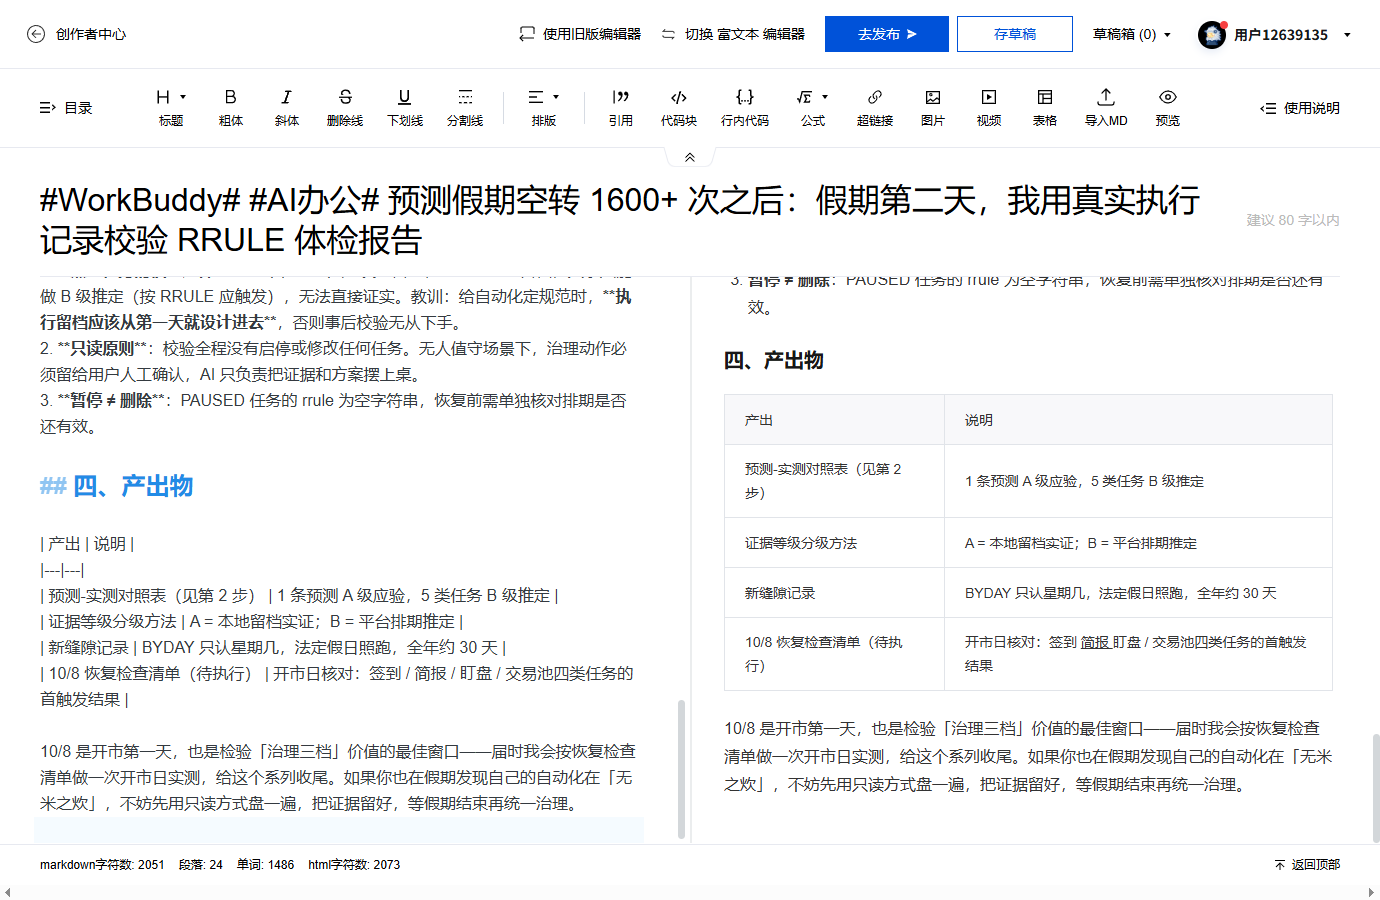1380x900 pixels.
Task: Apply 删除线 strikethrough formatting
Action: pyautogui.click(x=345, y=107)
